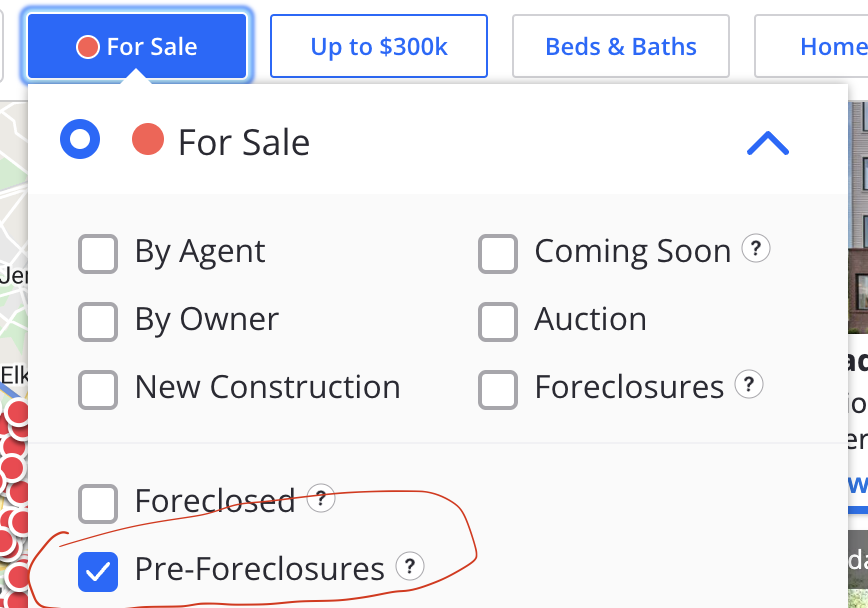Uncheck the Pre-Foreclosures checkbox
868x608 pixels.
pos(98,571)
